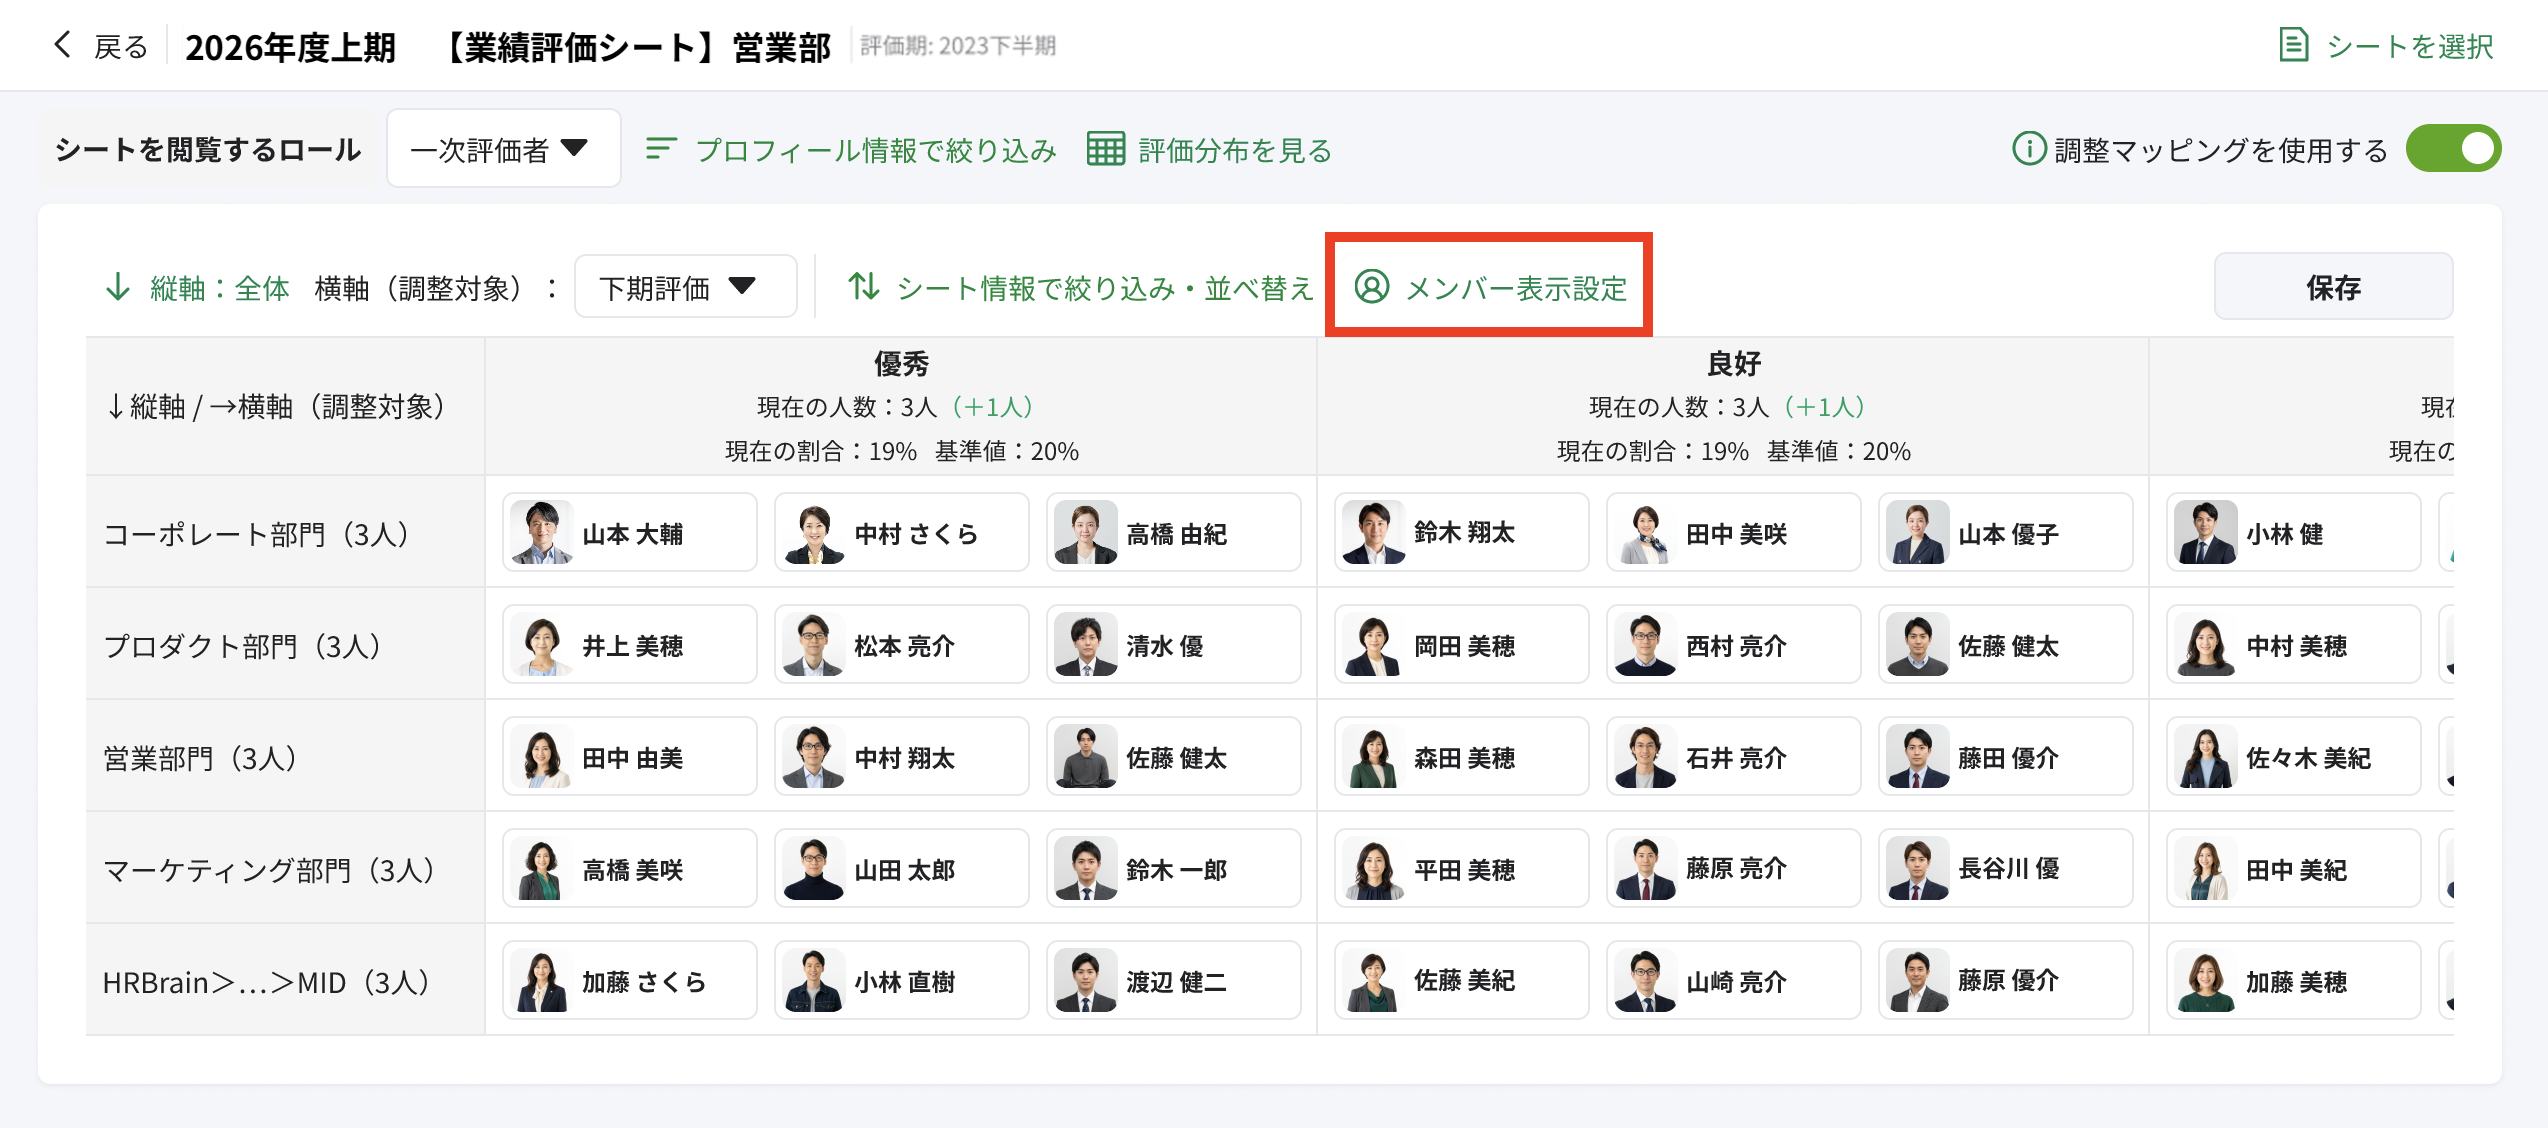Open the 下期評価 horizontal axis dropdown

tap(685, 287)
